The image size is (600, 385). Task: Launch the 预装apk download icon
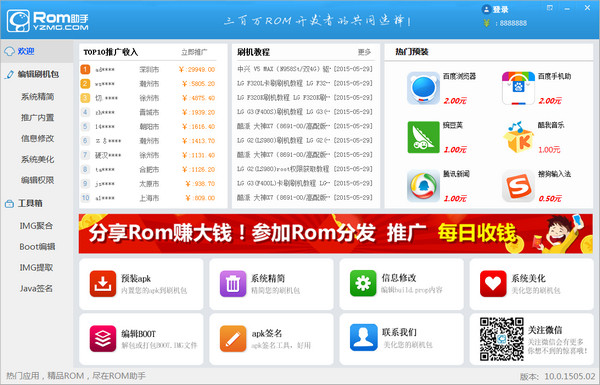[x=103, y=284]
